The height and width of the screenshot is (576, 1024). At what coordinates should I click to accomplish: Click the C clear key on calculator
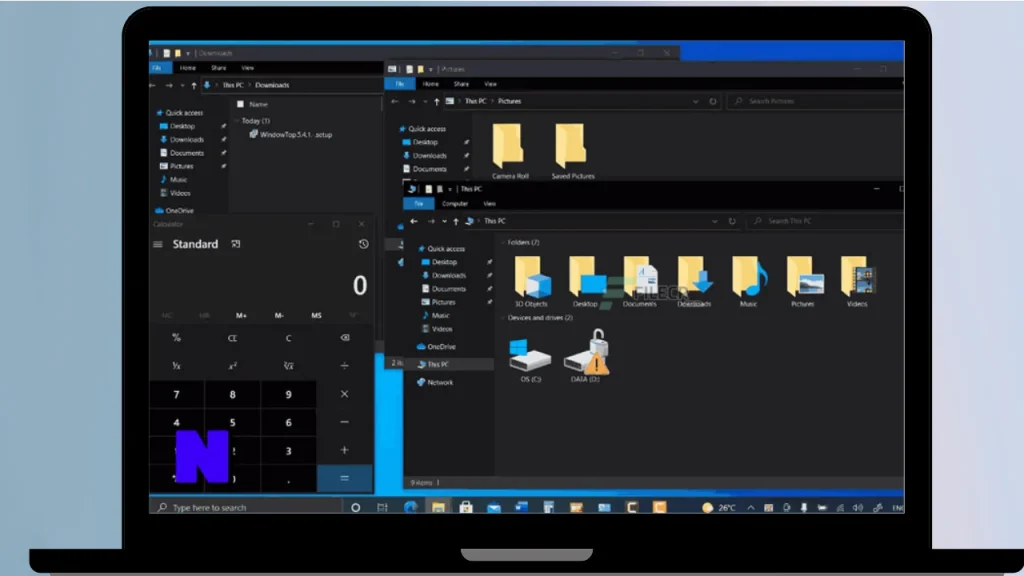click(x=288, y=338)
